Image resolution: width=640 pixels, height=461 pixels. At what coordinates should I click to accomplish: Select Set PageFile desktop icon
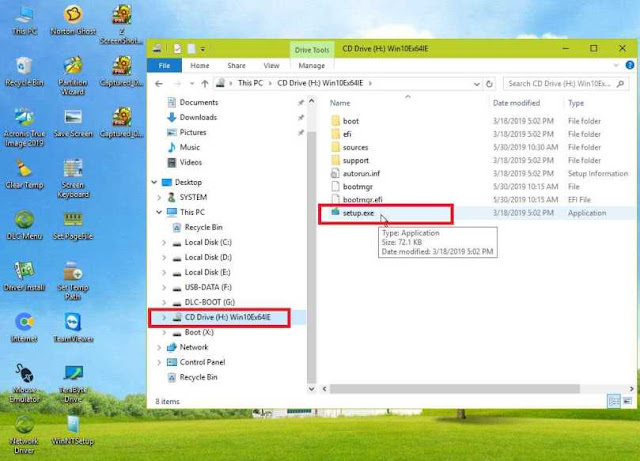click(73, 226)
